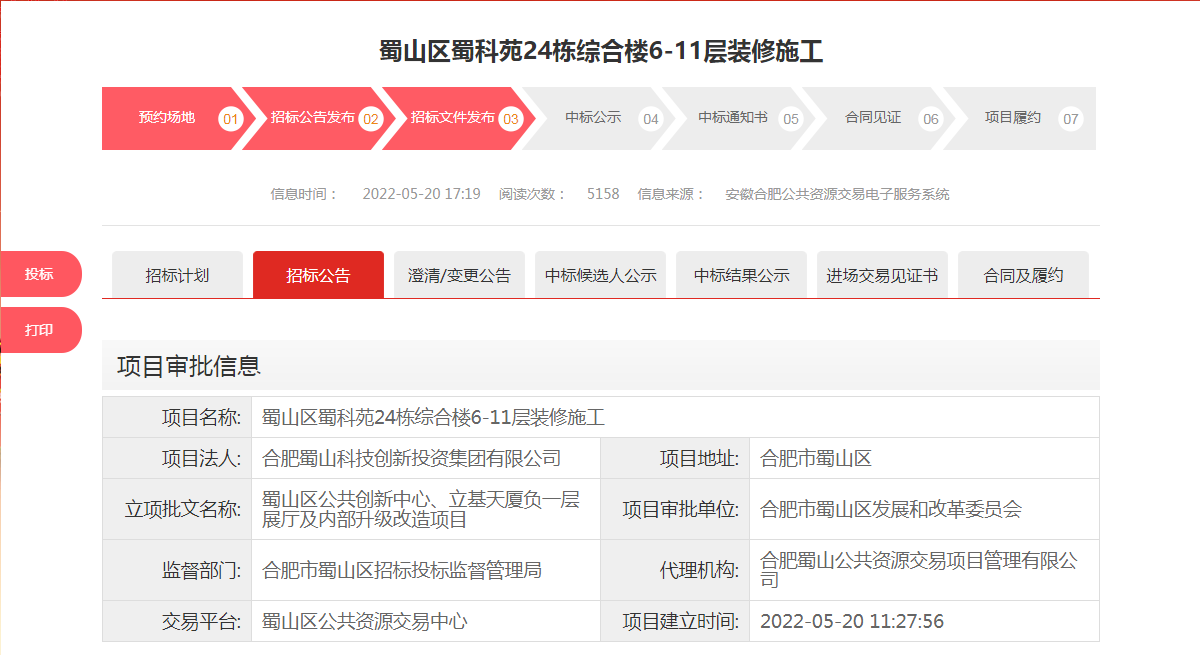The height and width of the screenshot is (655, 1200).
Task: Open the 进场交易见证书 tab
Action: [x=882, y=275]
